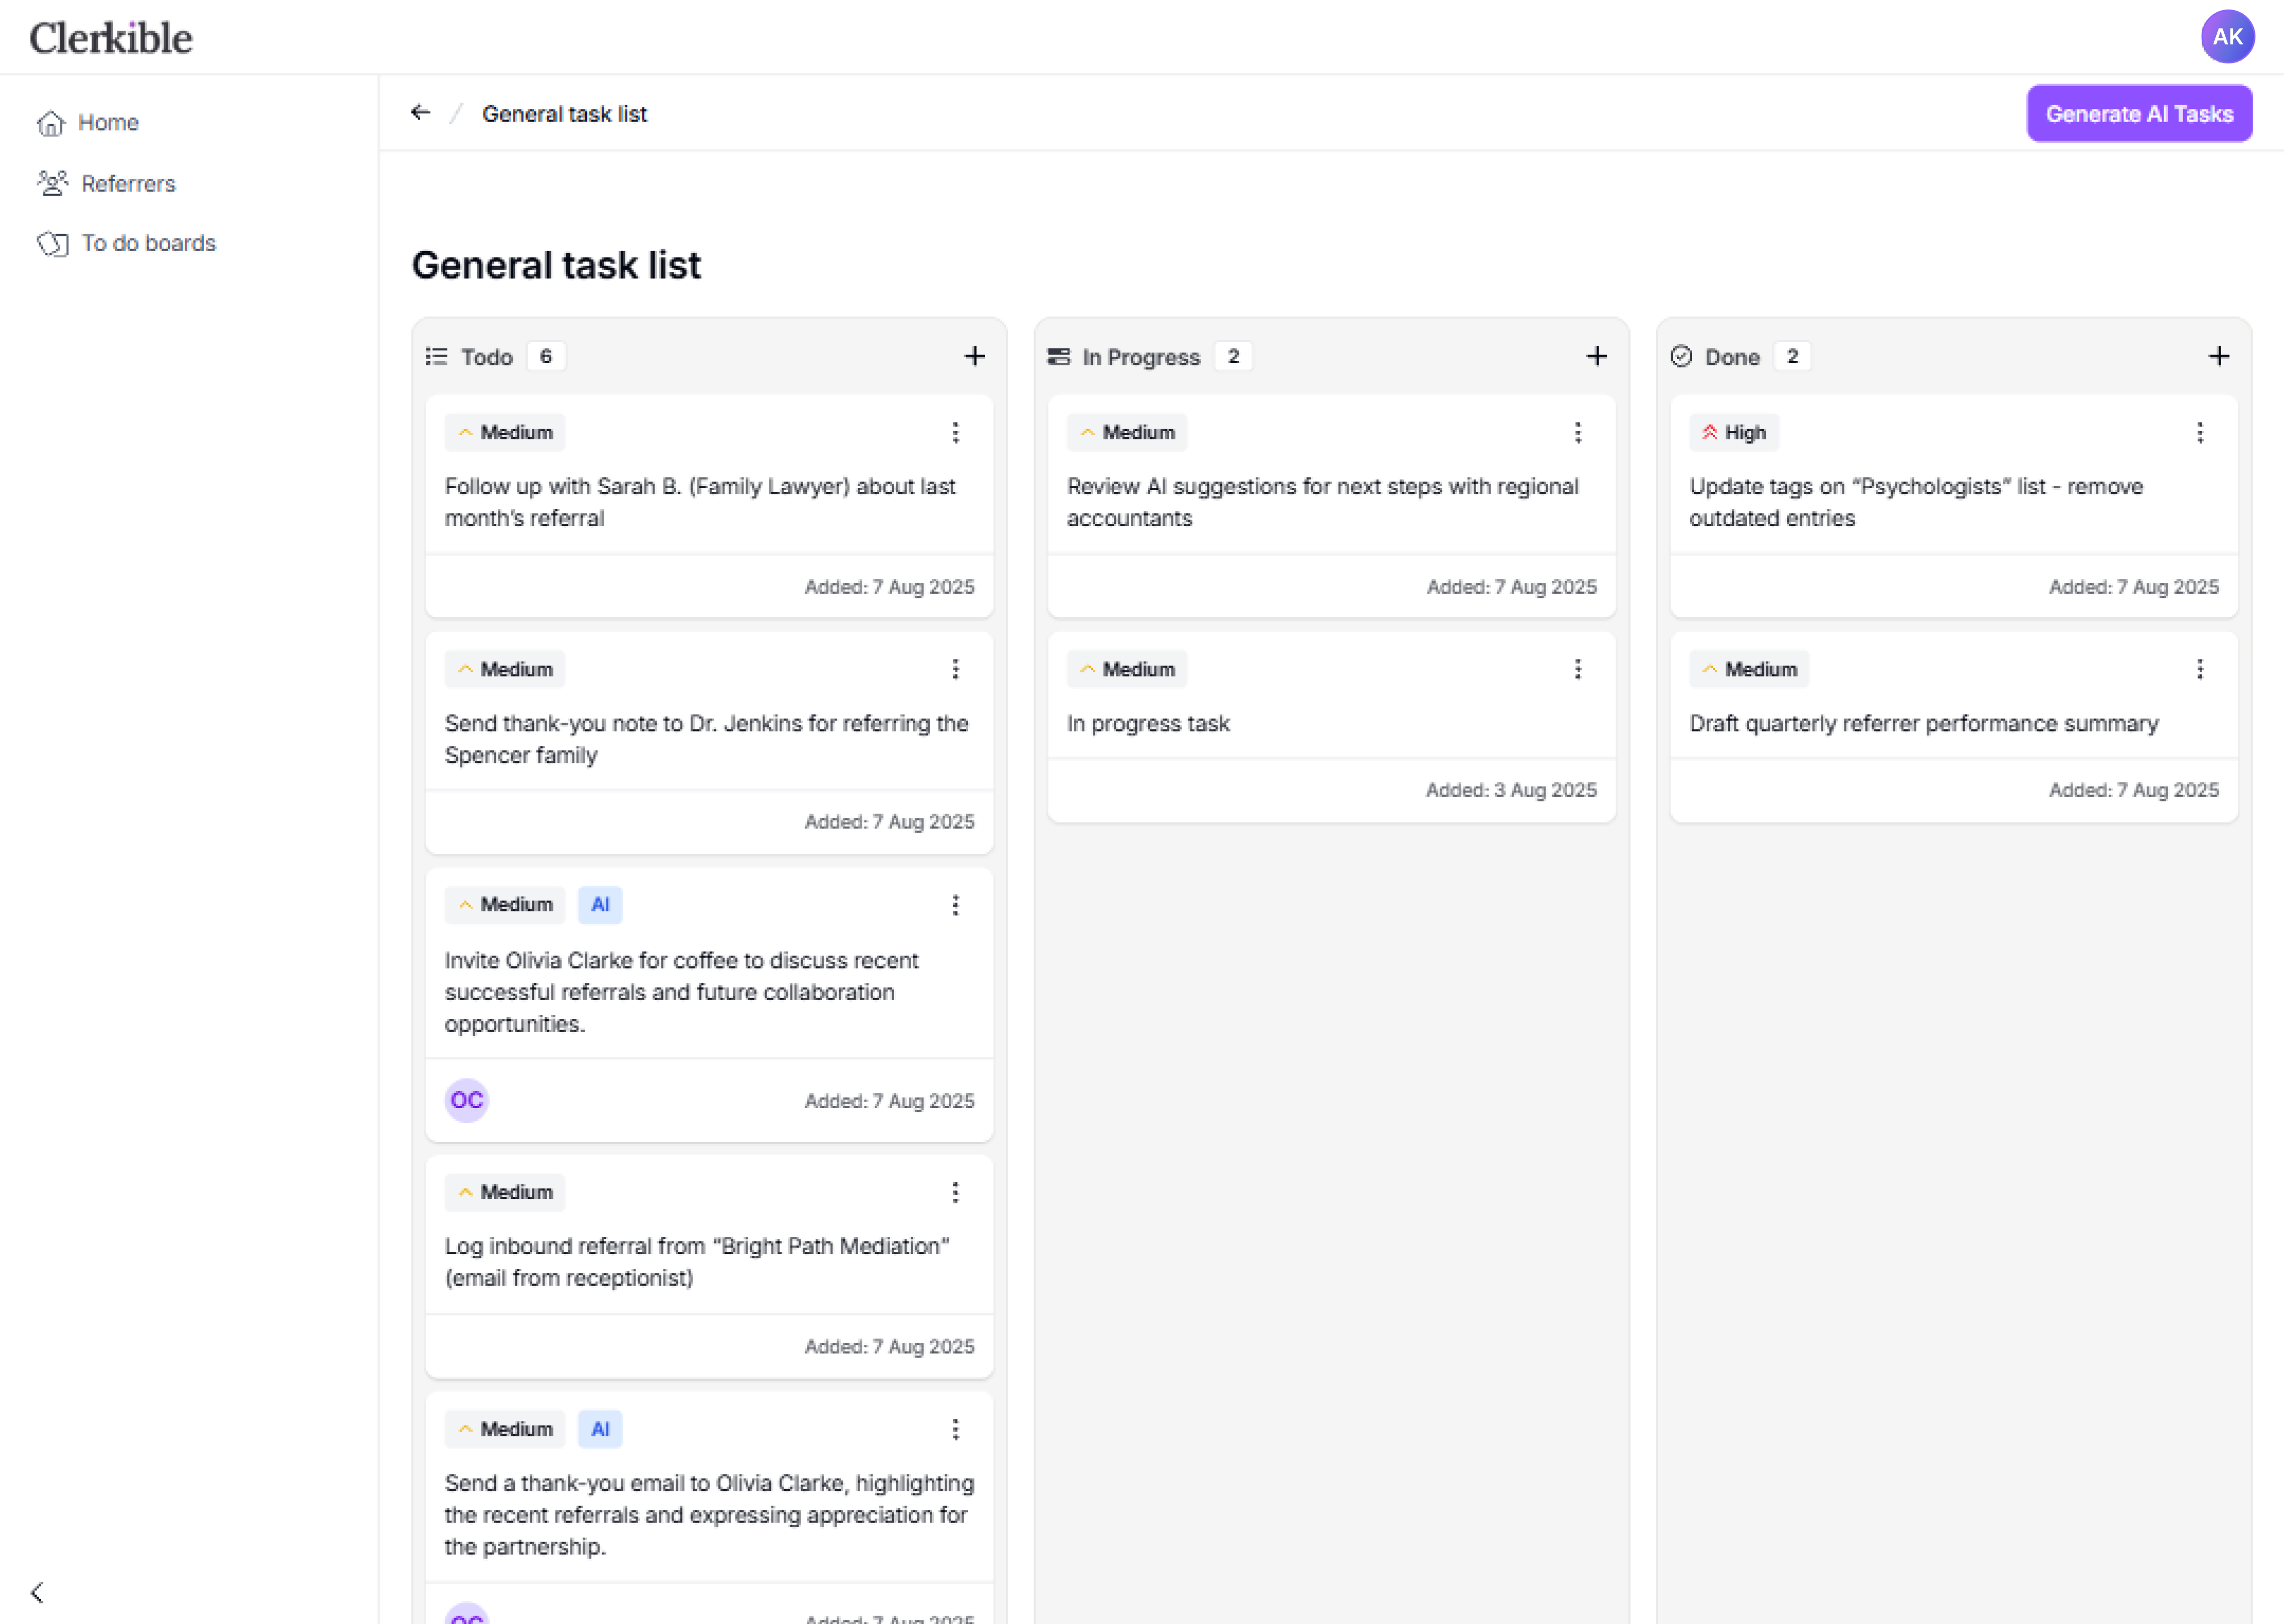The width and height of the screenshot is (2284, 1624).
Task: Add new task to Todo column
Action: (974, 357)
